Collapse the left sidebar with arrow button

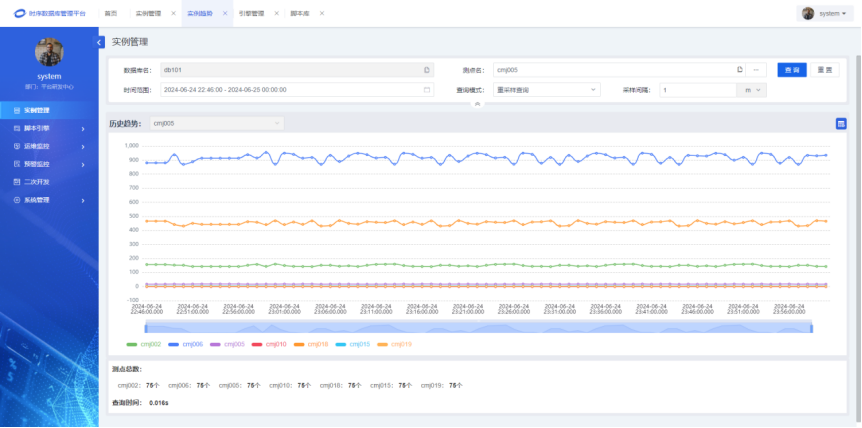coord(100,42)
